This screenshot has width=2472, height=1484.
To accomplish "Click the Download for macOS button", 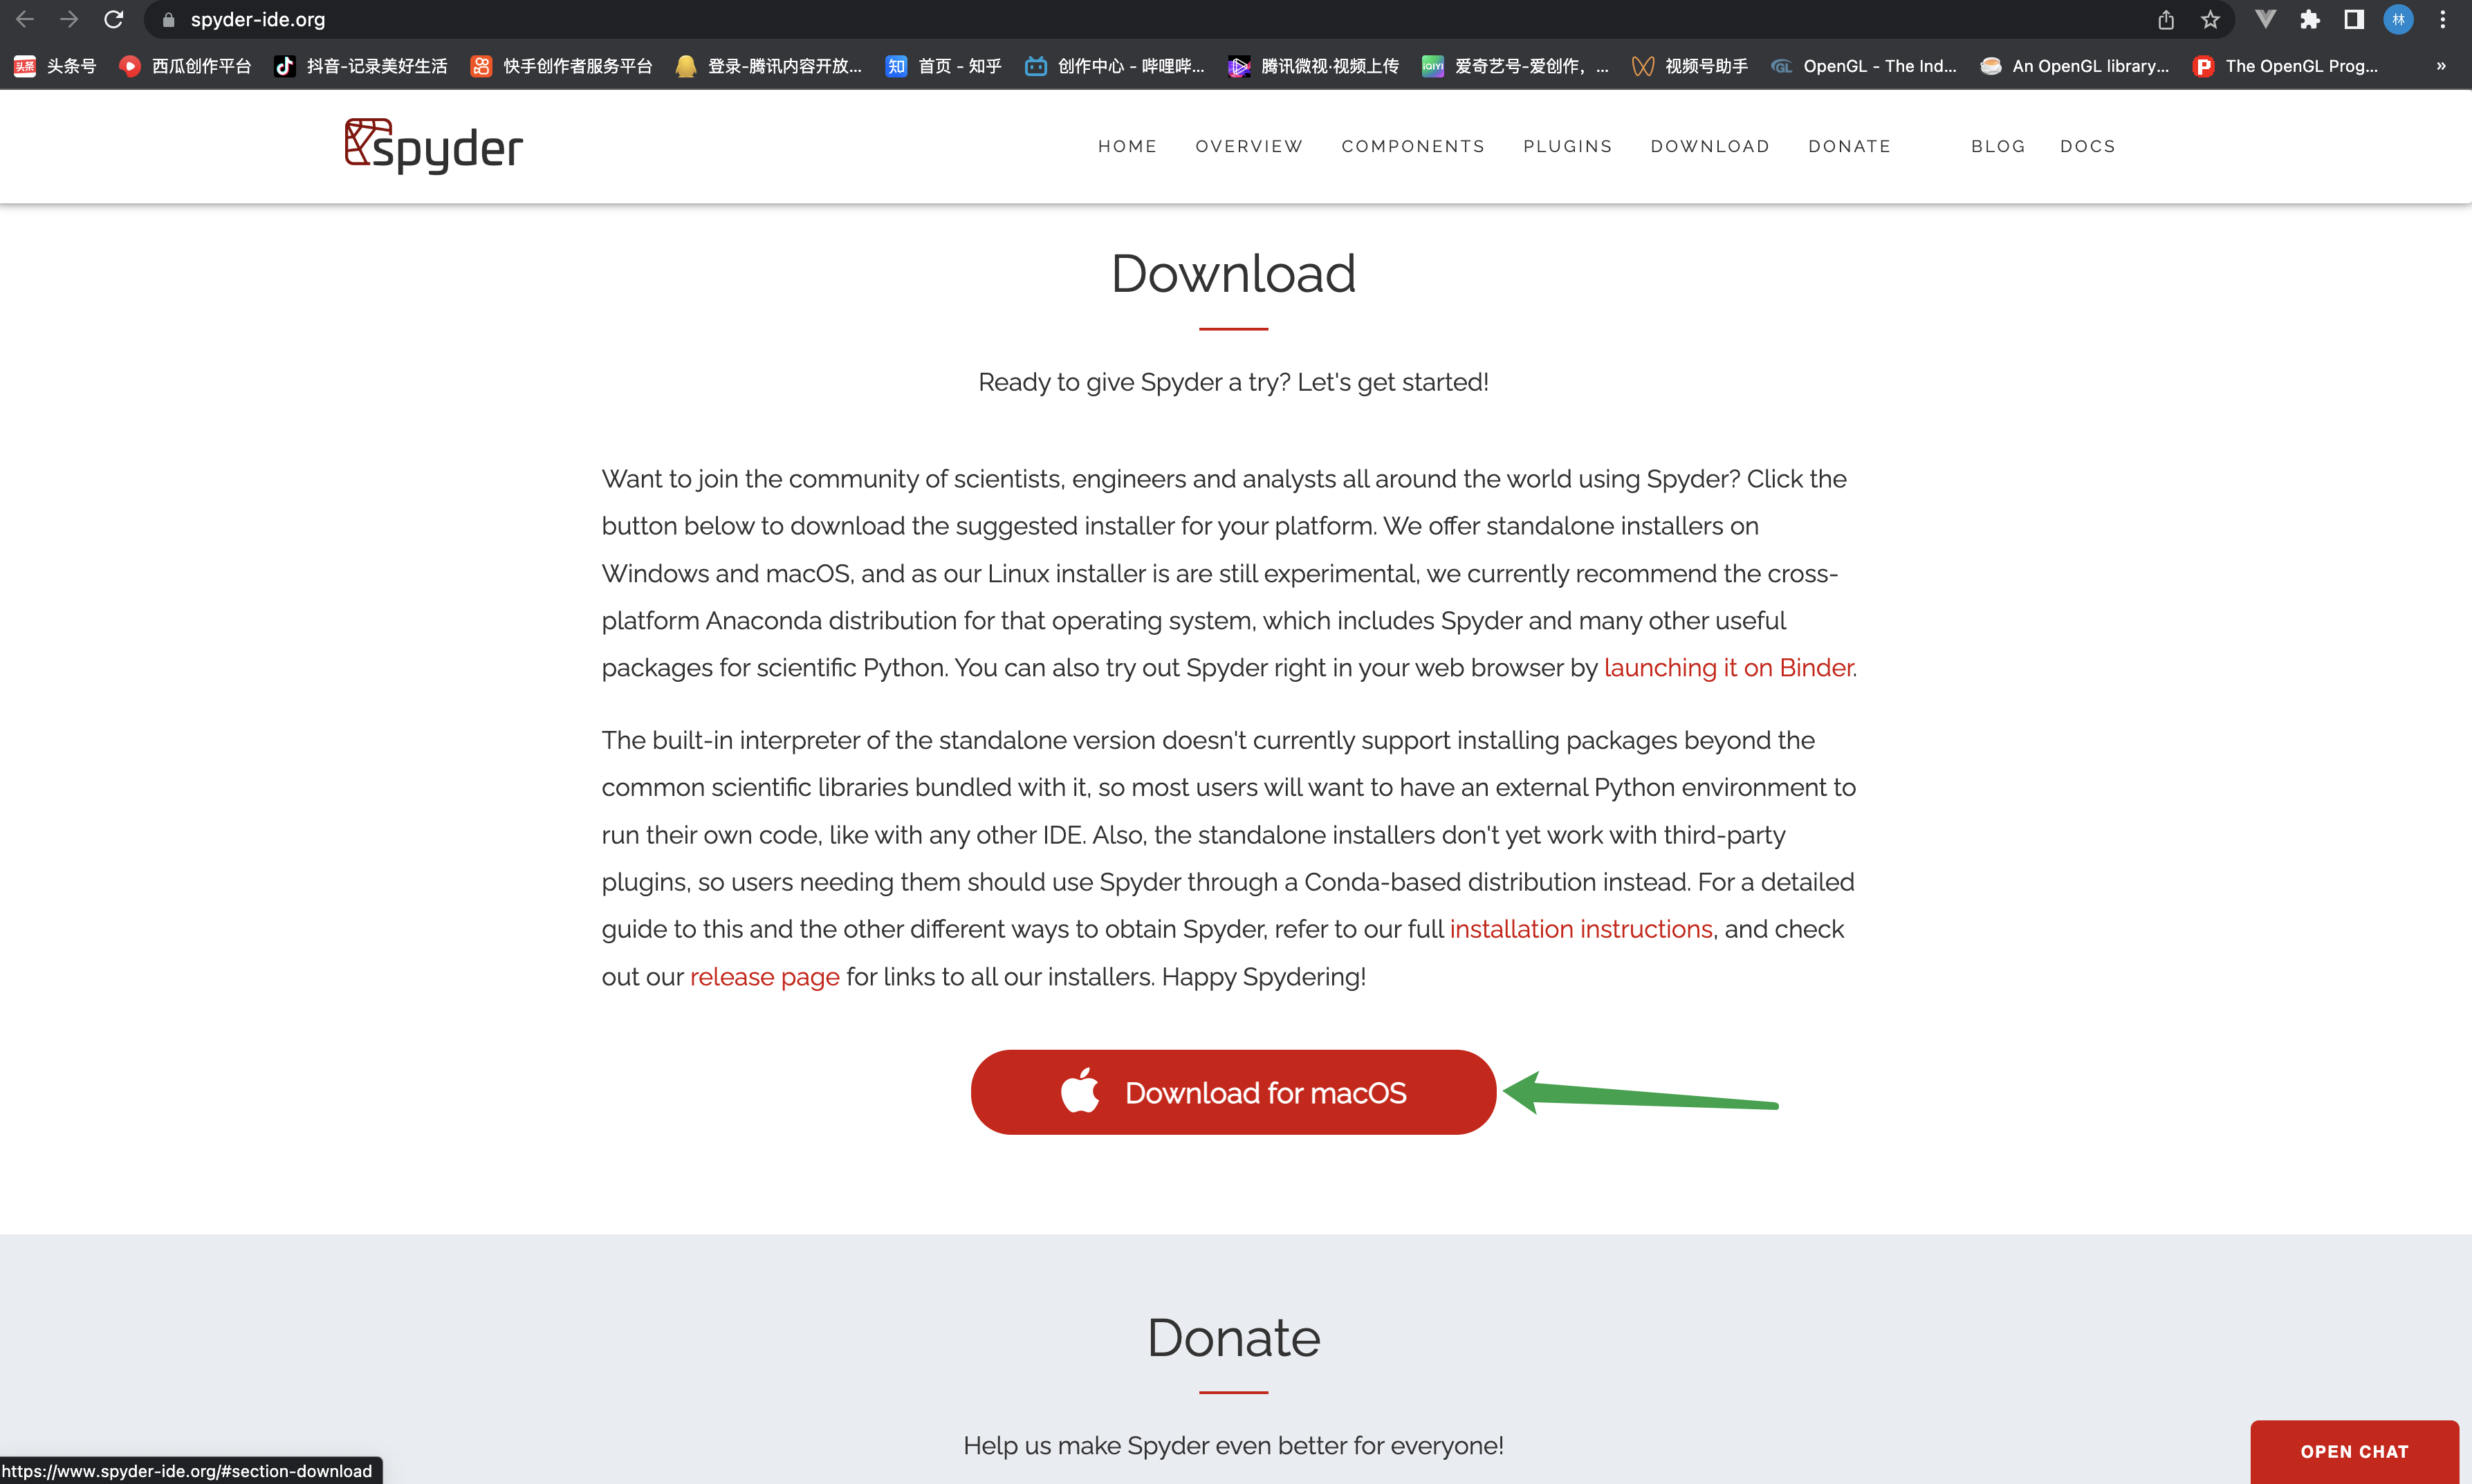I will point(1233,1092).
